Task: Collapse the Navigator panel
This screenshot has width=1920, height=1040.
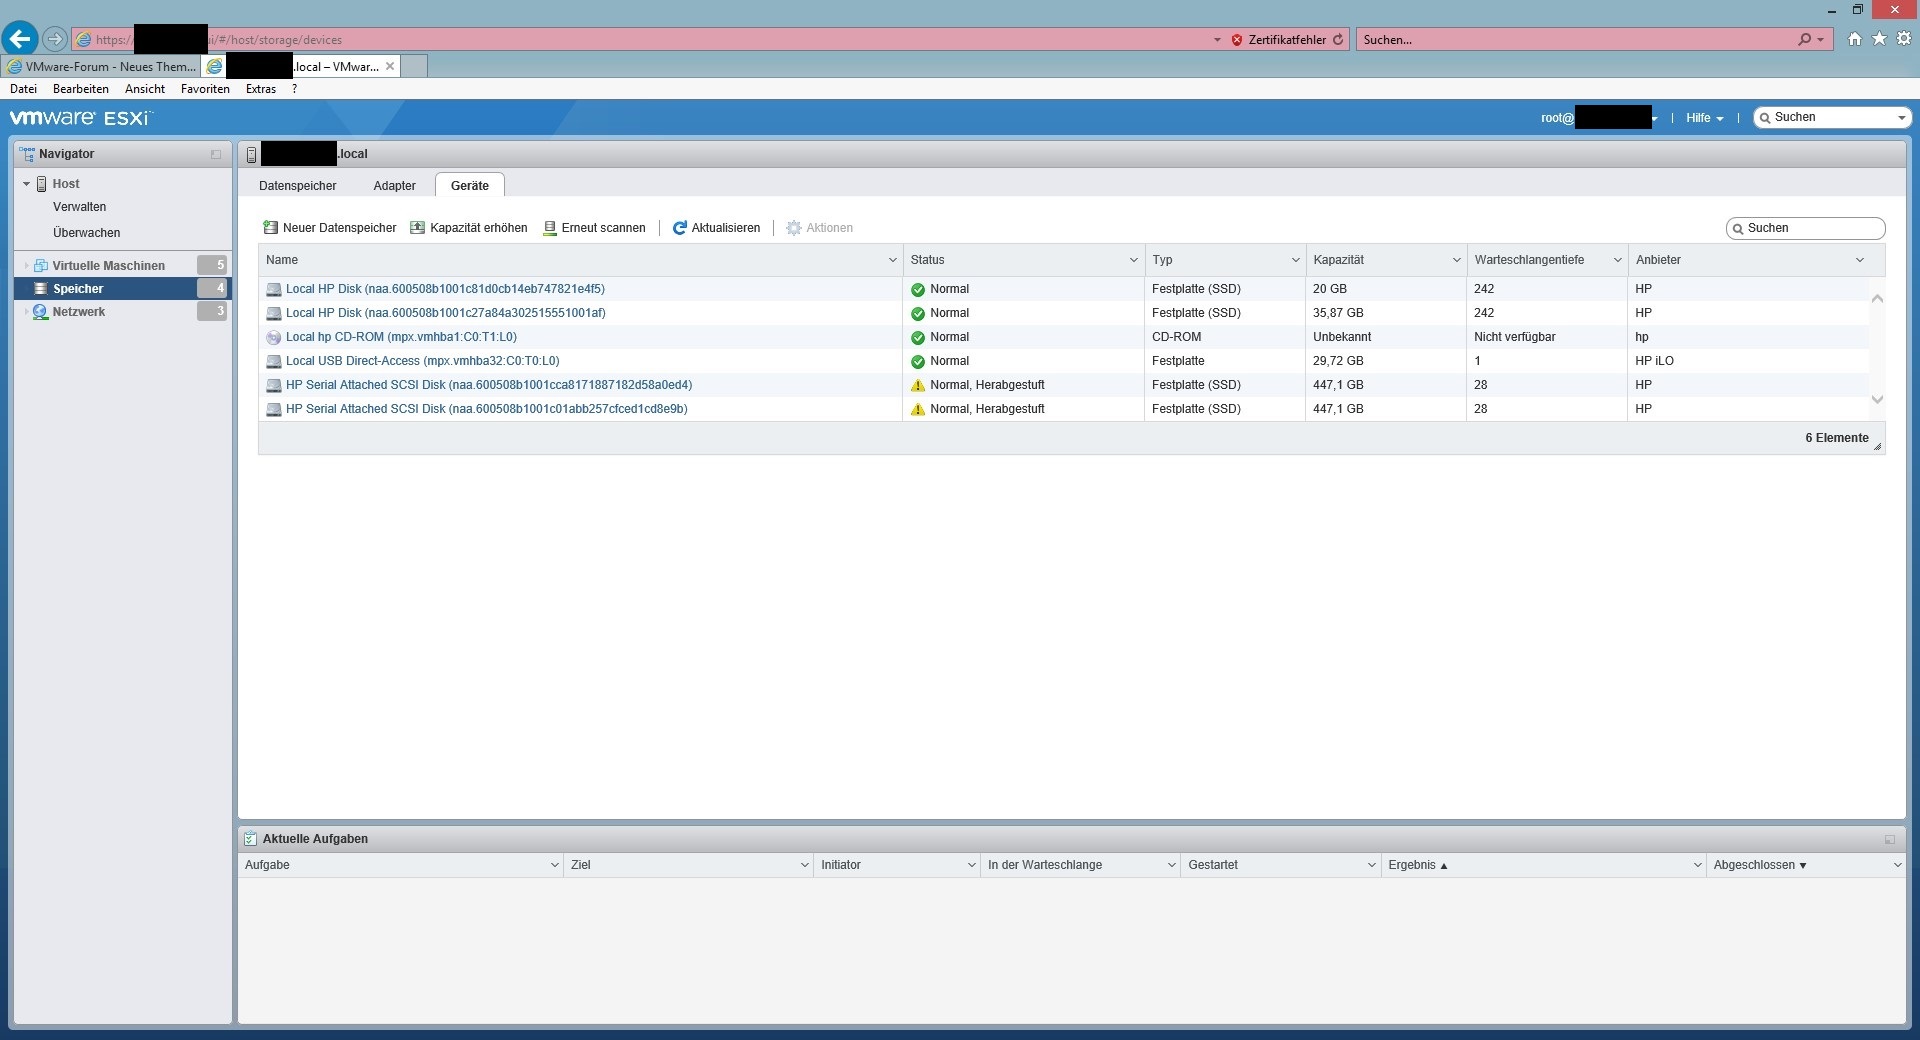Action: [x=214, y=153]
